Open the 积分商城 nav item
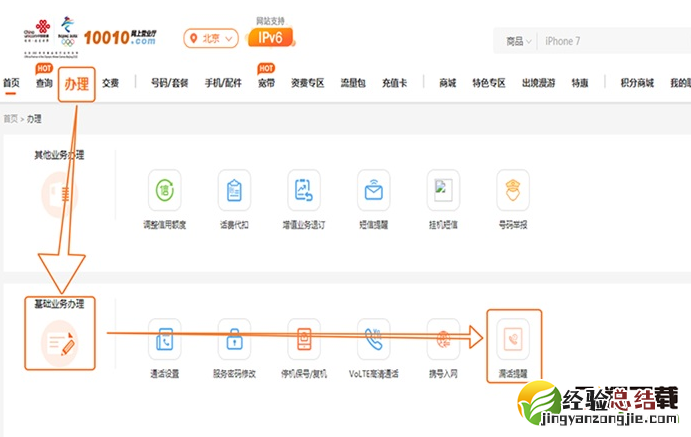 coord(637,83)
